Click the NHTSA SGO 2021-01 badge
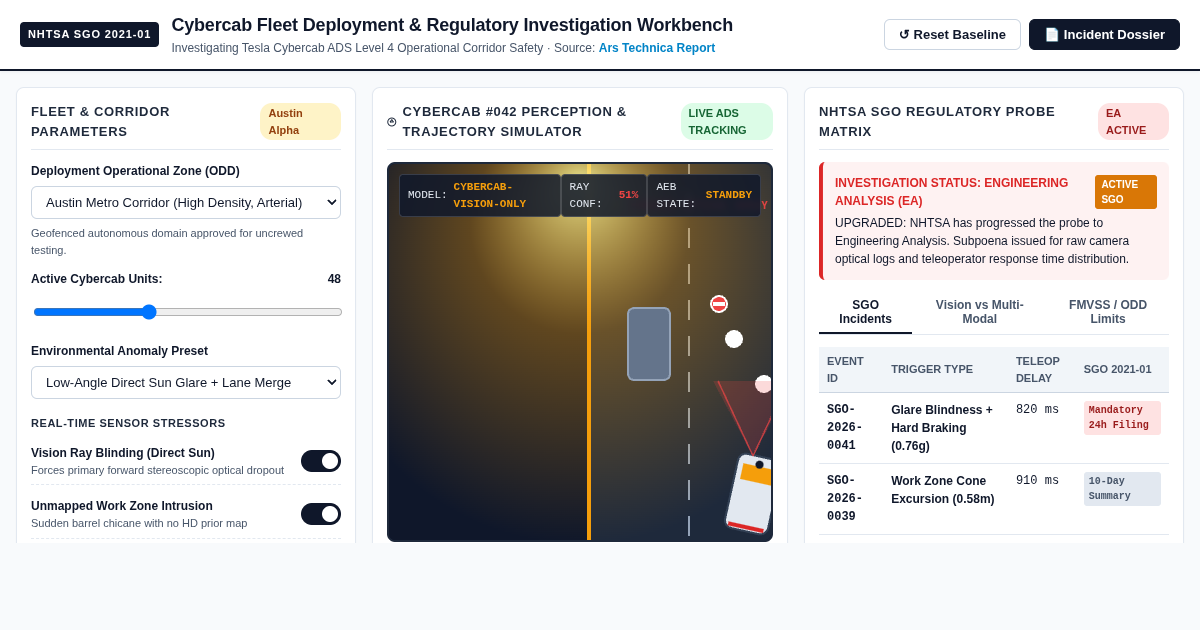Screen dimensions: 1200x630 89,34
